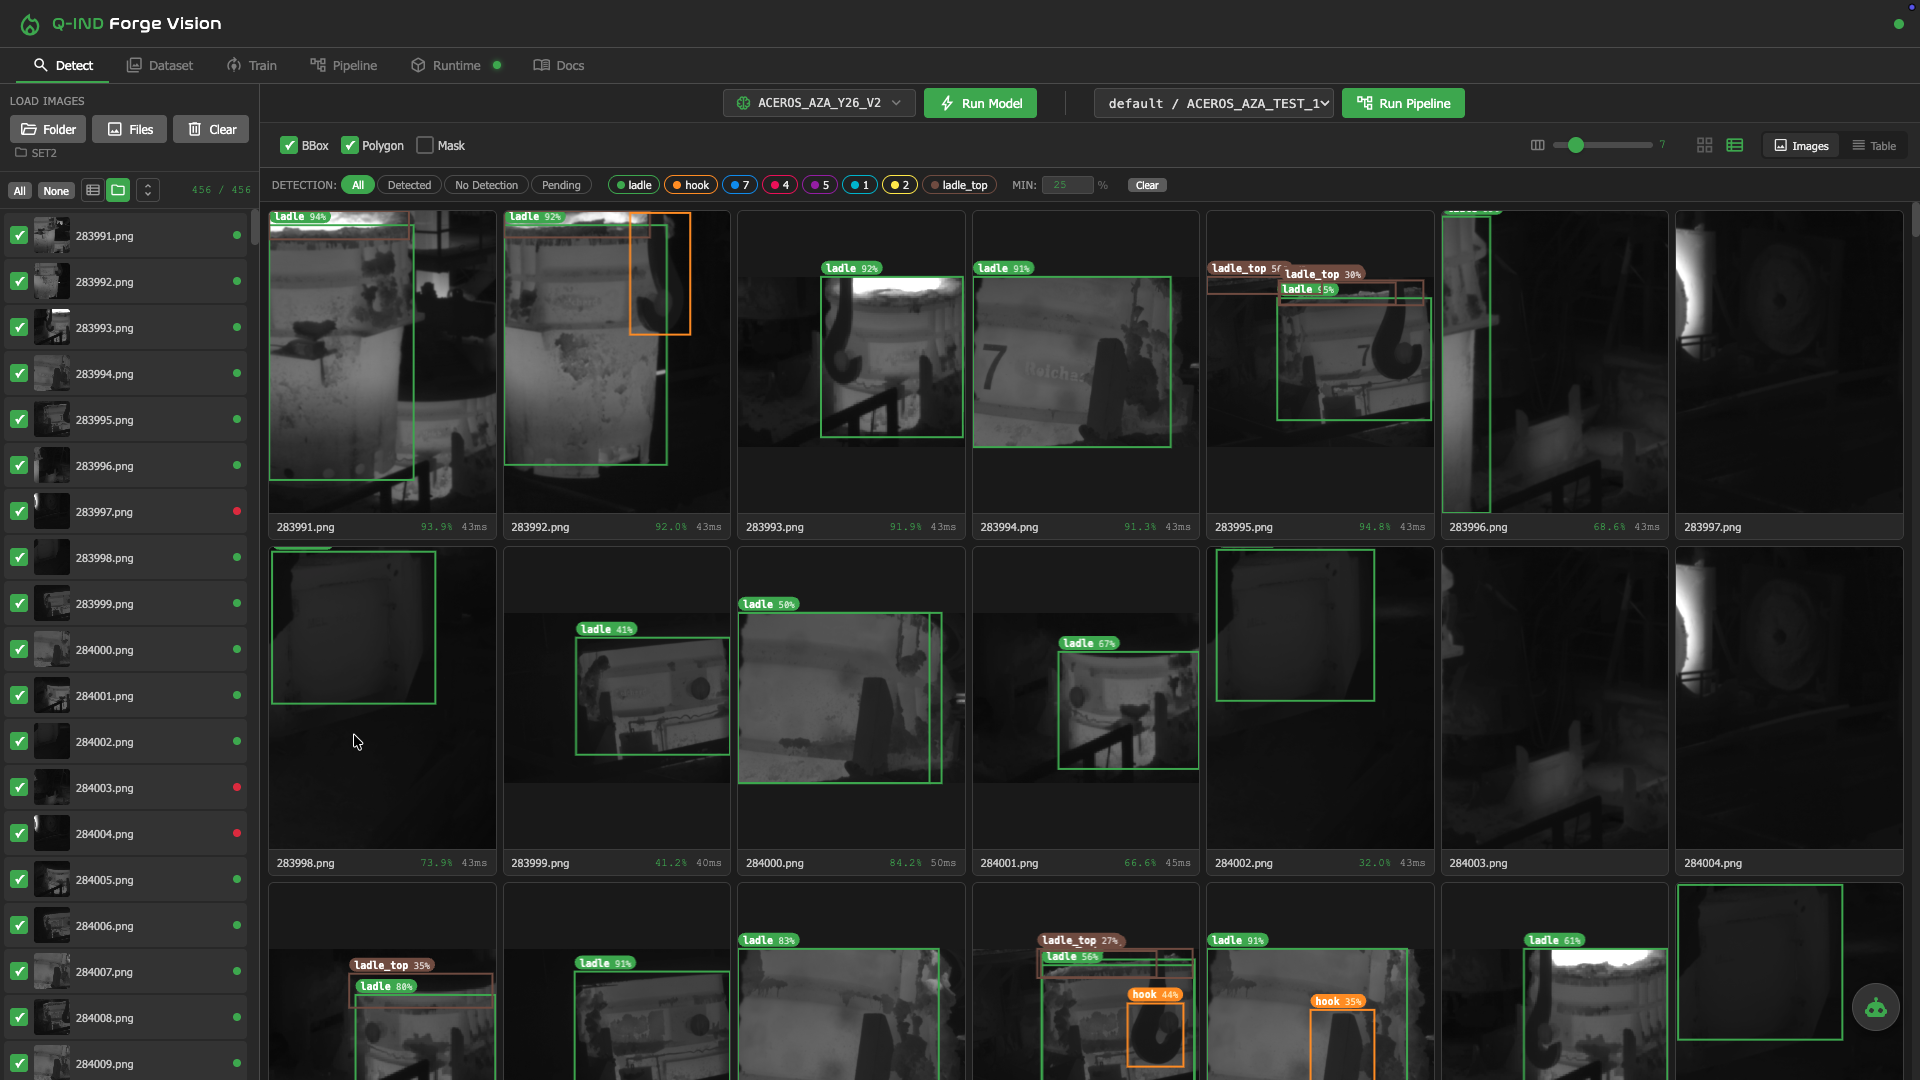
Task: Open the 284000.png image tile
Action: [851, 712]
